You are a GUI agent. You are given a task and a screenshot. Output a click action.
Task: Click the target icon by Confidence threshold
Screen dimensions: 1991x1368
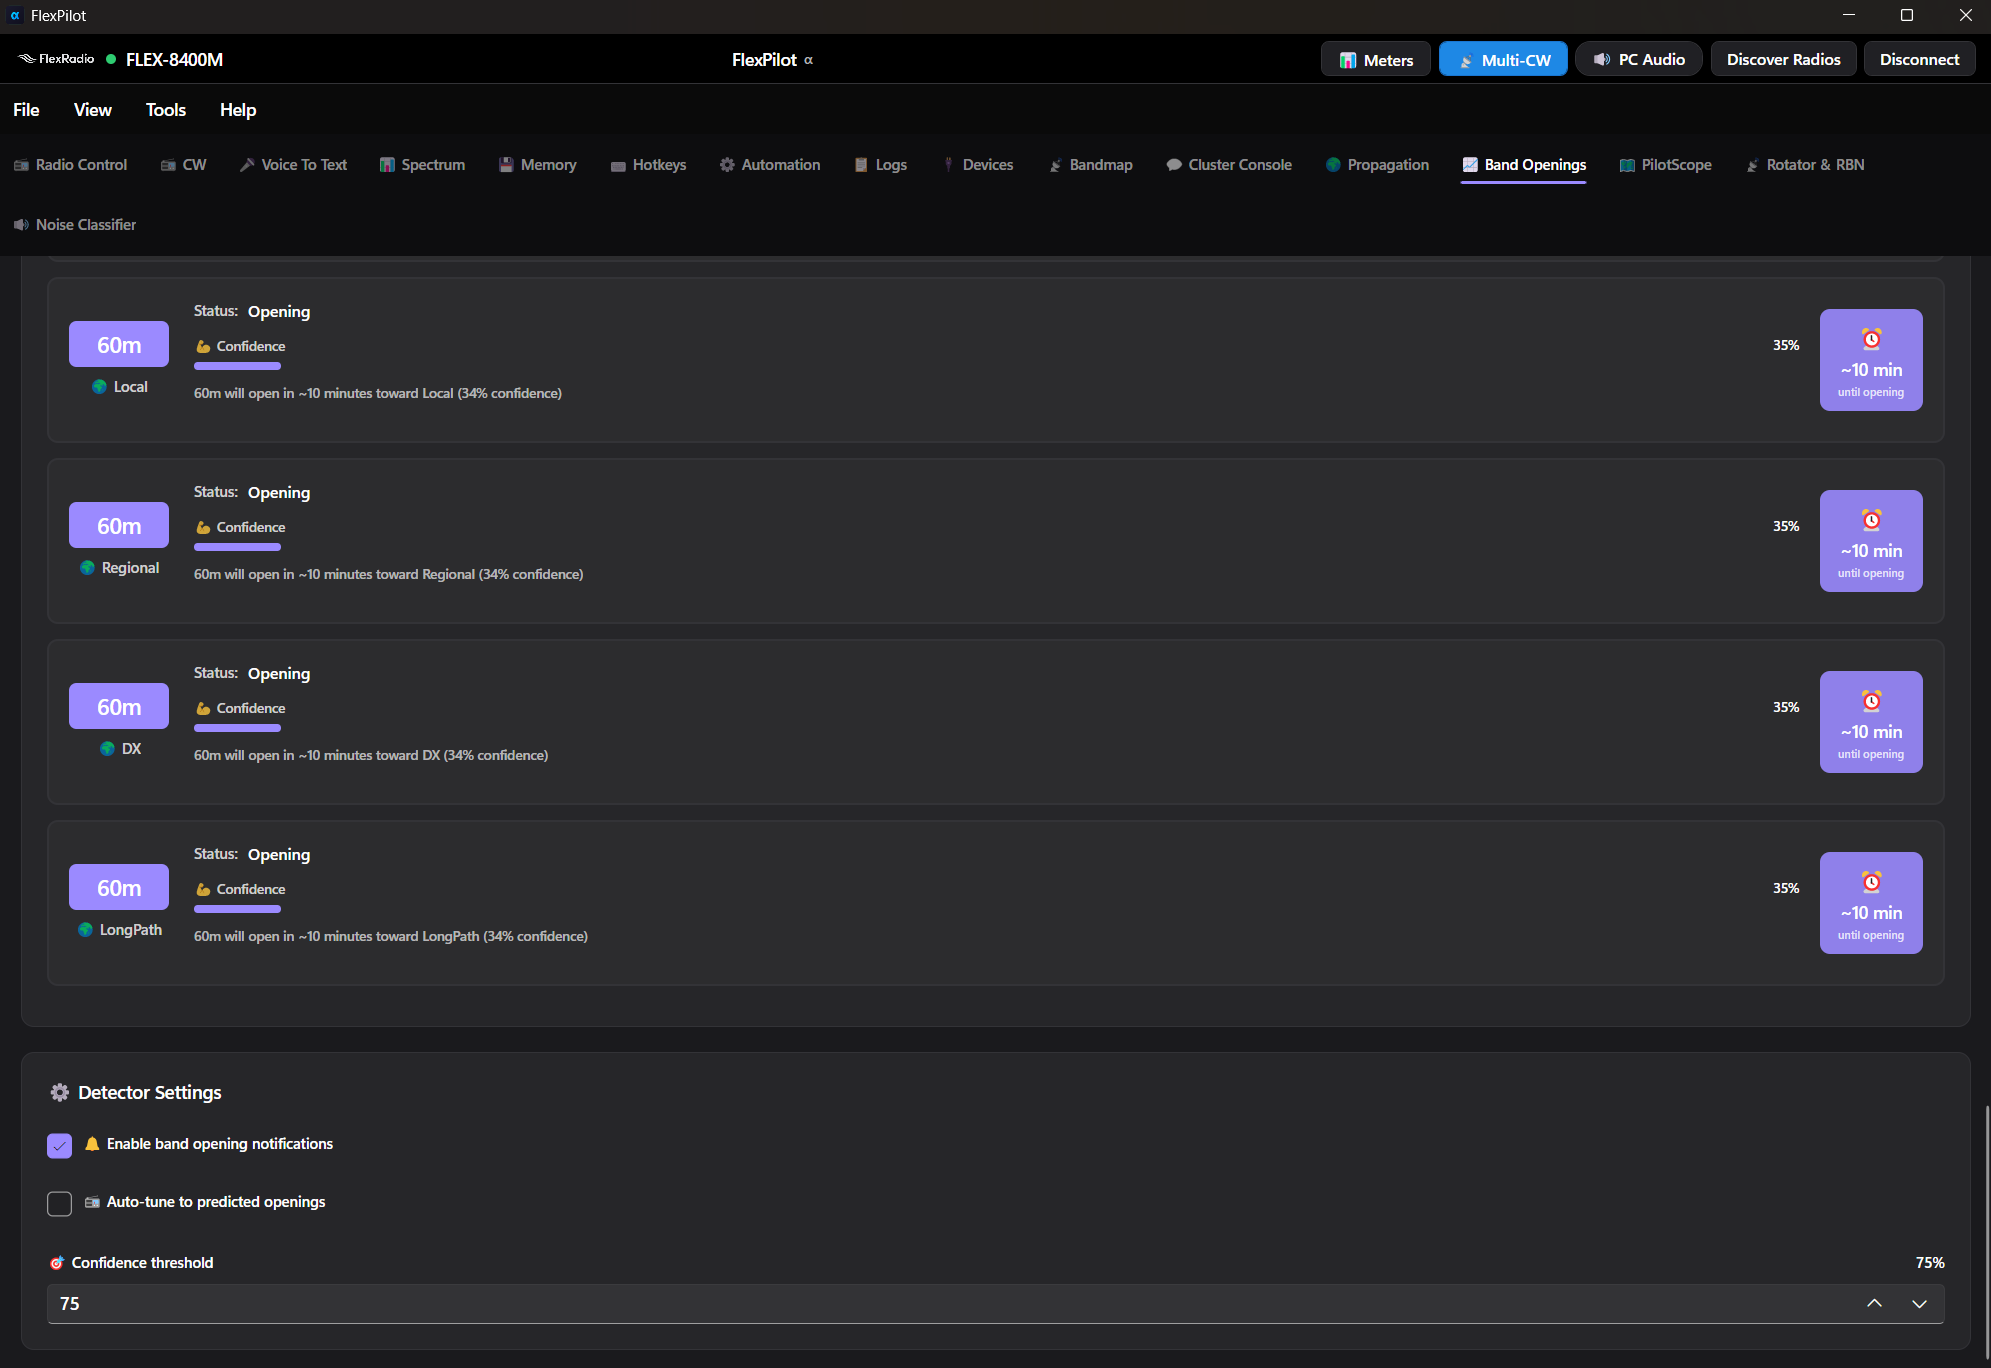tap(57, 1263)
